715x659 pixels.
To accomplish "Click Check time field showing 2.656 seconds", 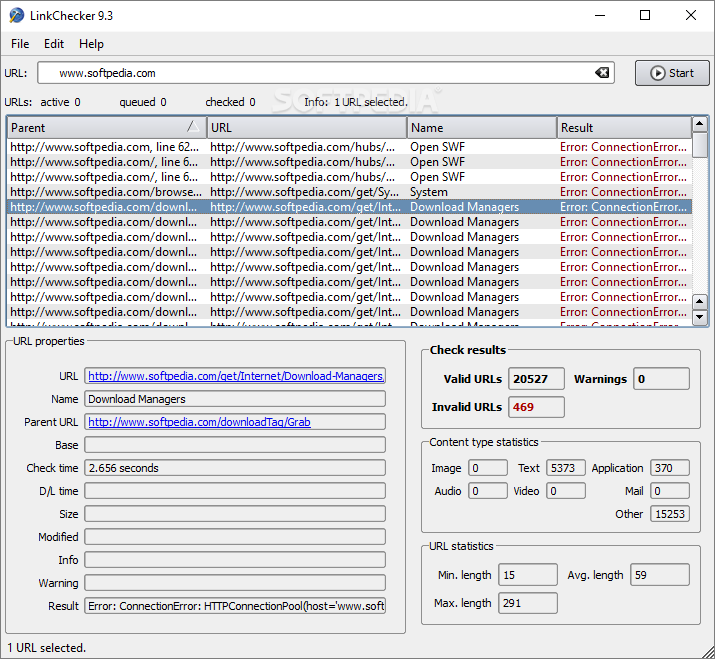I will point(235,468).
